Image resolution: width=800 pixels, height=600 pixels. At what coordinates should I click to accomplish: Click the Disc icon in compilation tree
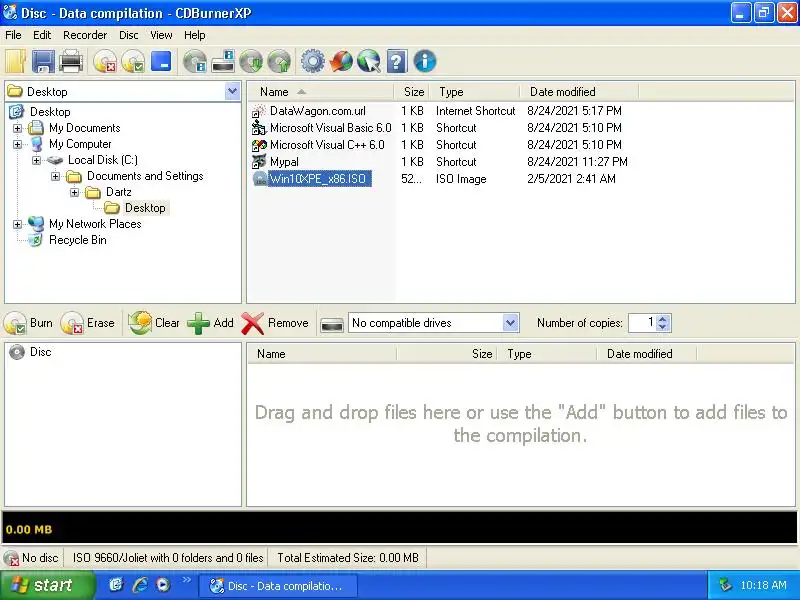click(17, 352)
